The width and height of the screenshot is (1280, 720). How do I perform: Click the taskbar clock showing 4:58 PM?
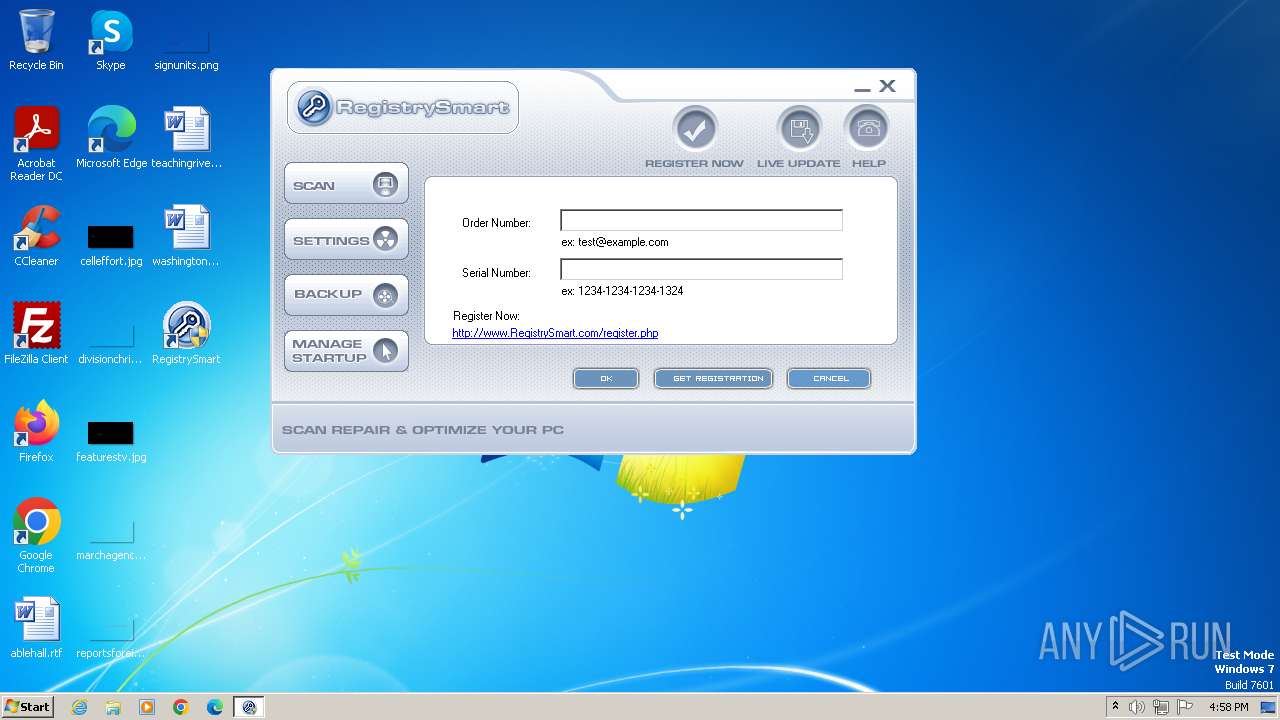(1229, 707)
